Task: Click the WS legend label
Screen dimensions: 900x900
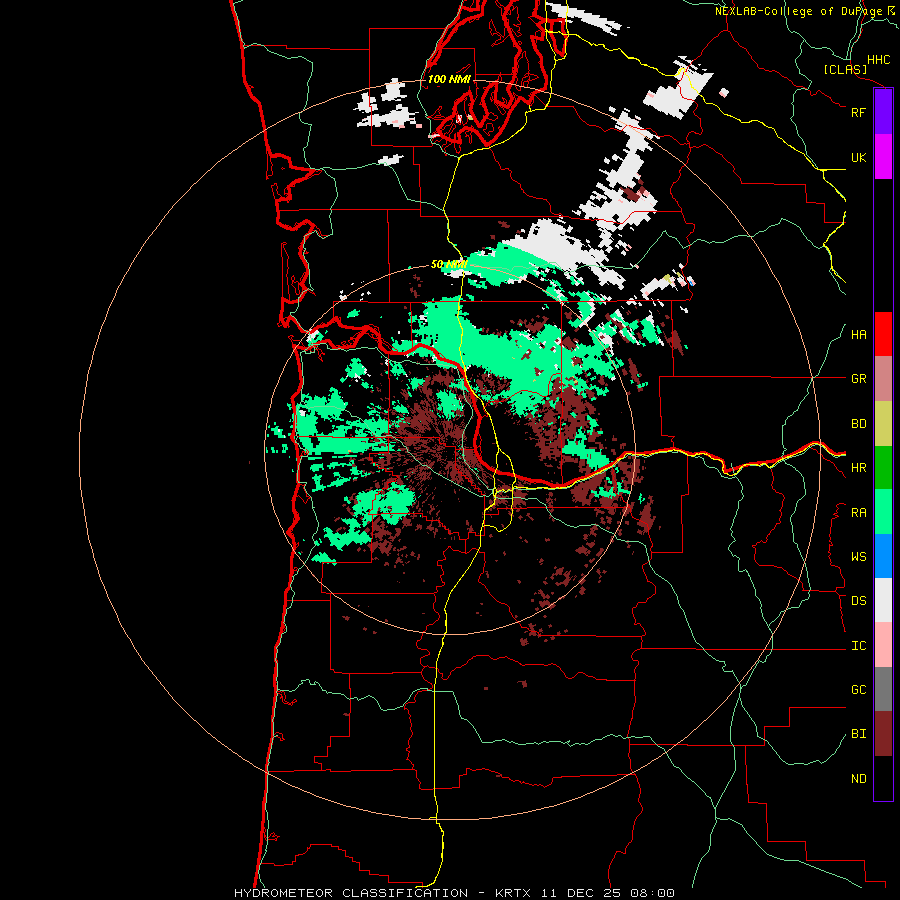Action: [x=858, y=557]
